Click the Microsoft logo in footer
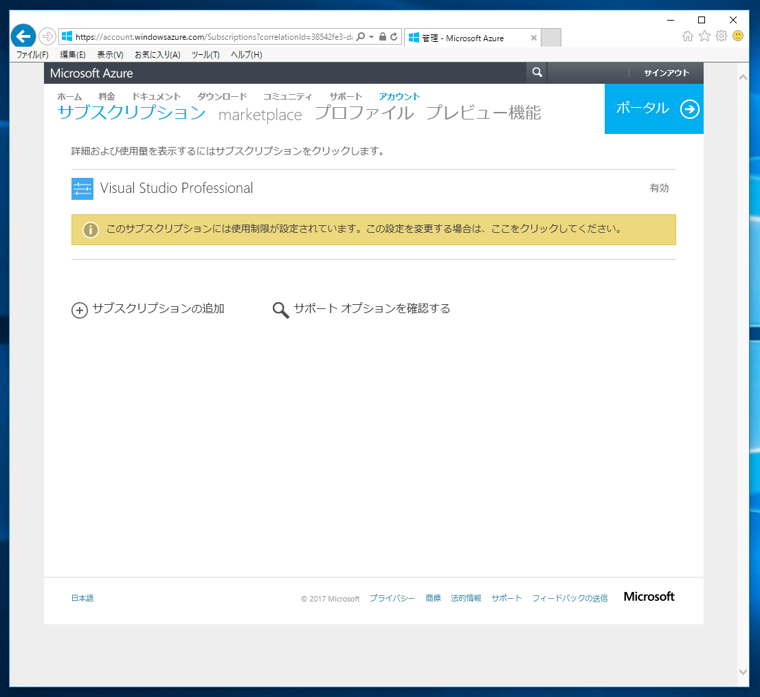Screen dimensions: 760x697 pyautogui.click(x=649, y=597)
